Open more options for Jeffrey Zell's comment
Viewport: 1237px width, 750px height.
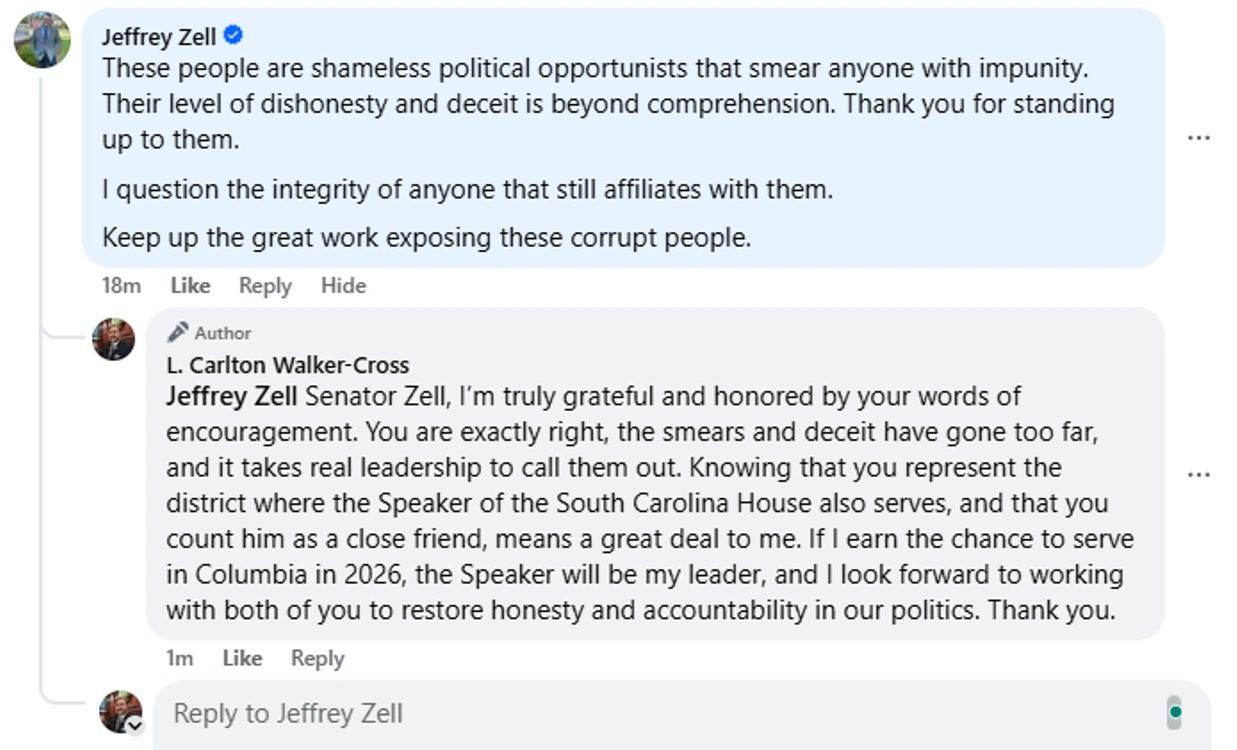pos(1198,138)
